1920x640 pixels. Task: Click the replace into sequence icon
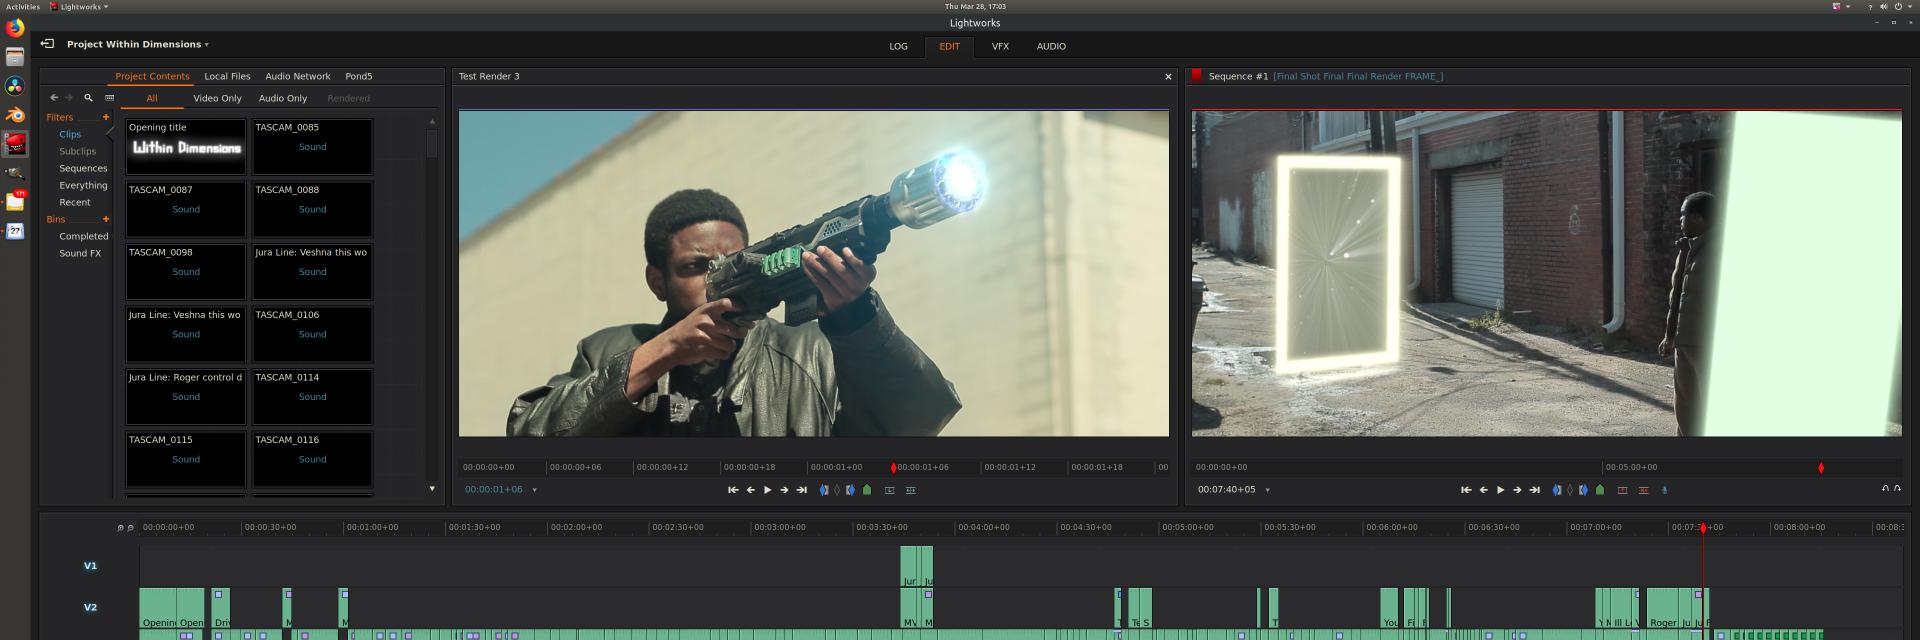(910, 490)
